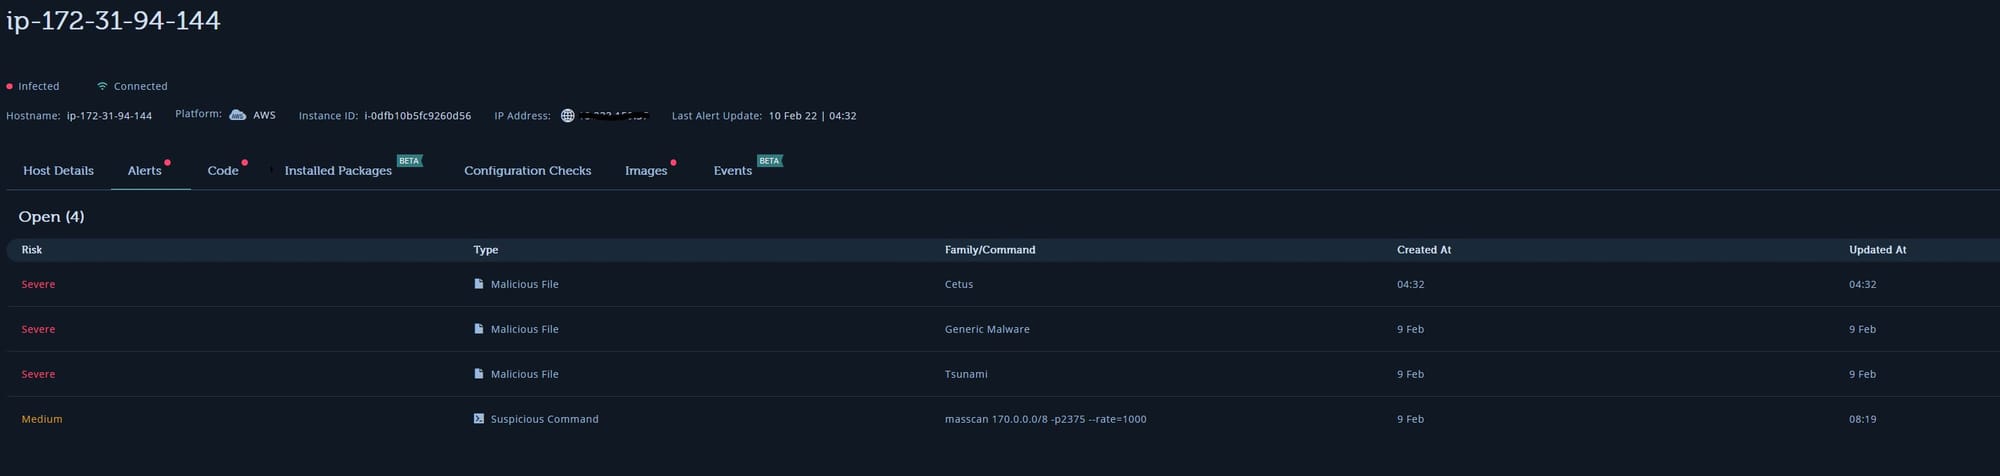Click the green Connected wifi icon
Screen dimensions: 2000x476
[x=102, y=86]
